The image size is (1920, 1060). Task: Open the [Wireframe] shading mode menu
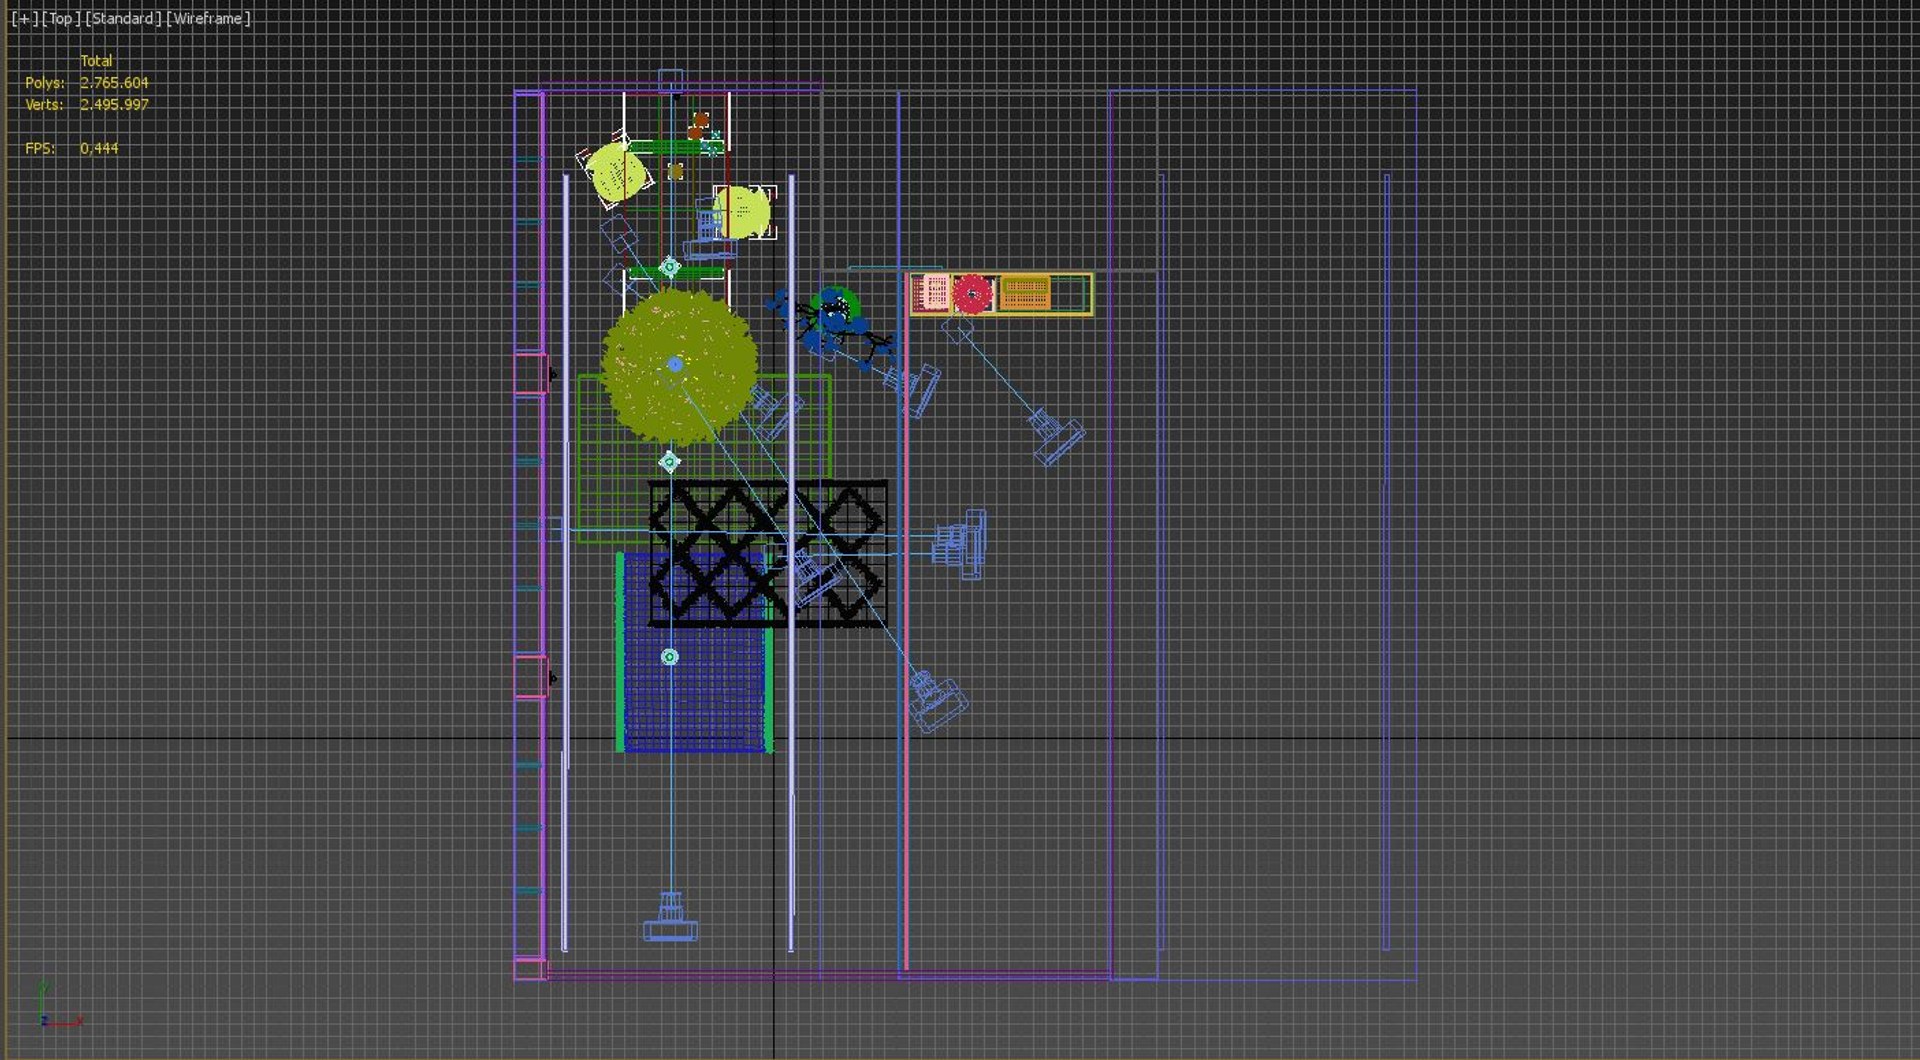point(208,18)
